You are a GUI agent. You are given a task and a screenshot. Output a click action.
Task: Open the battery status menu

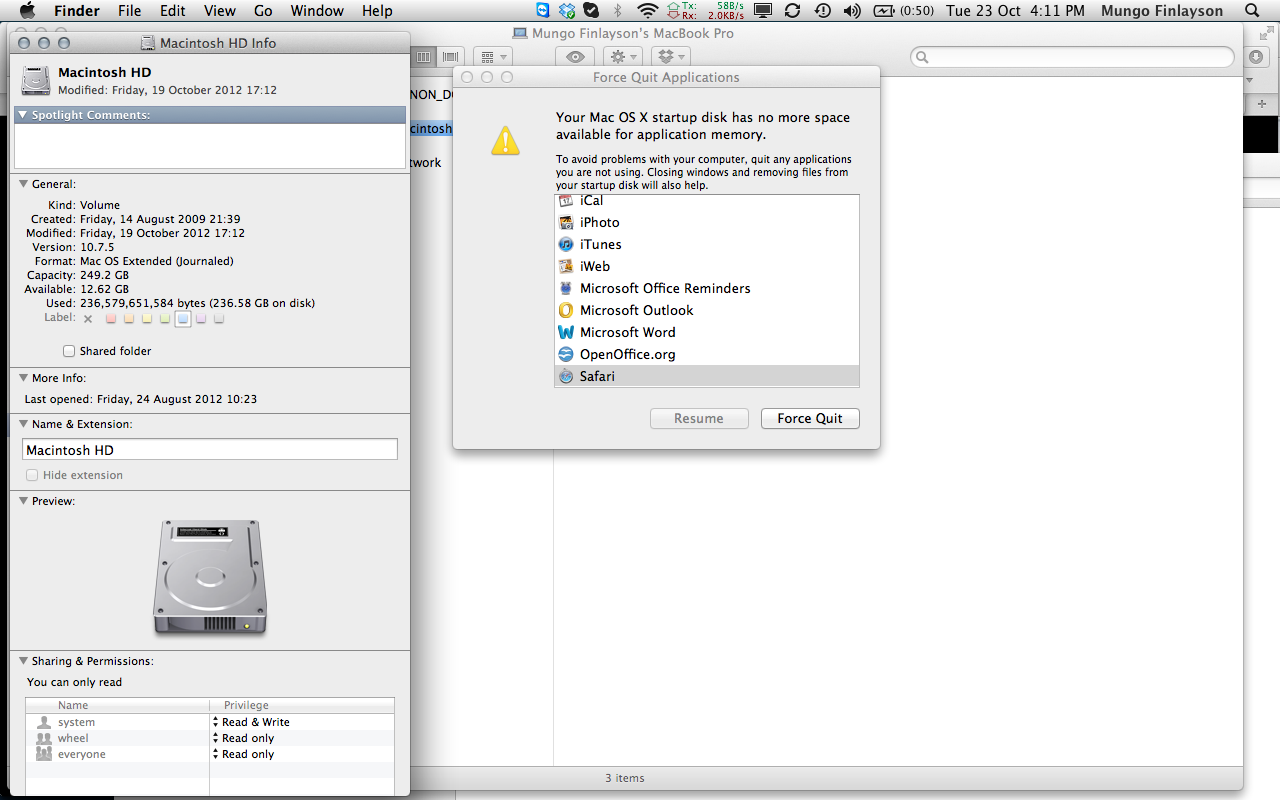(903, 11)
